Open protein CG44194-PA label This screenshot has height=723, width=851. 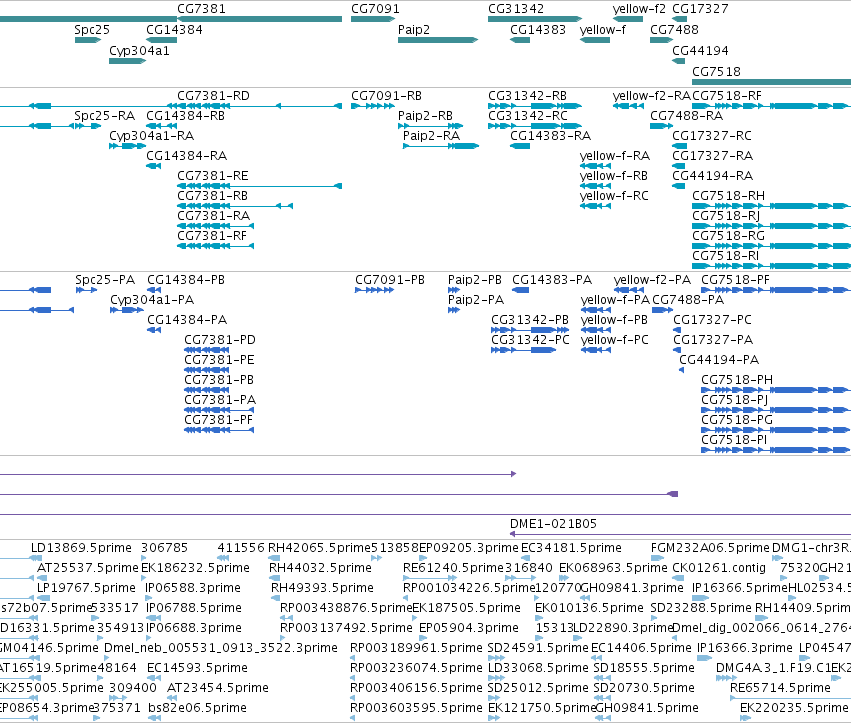click(x=719, y=359)
